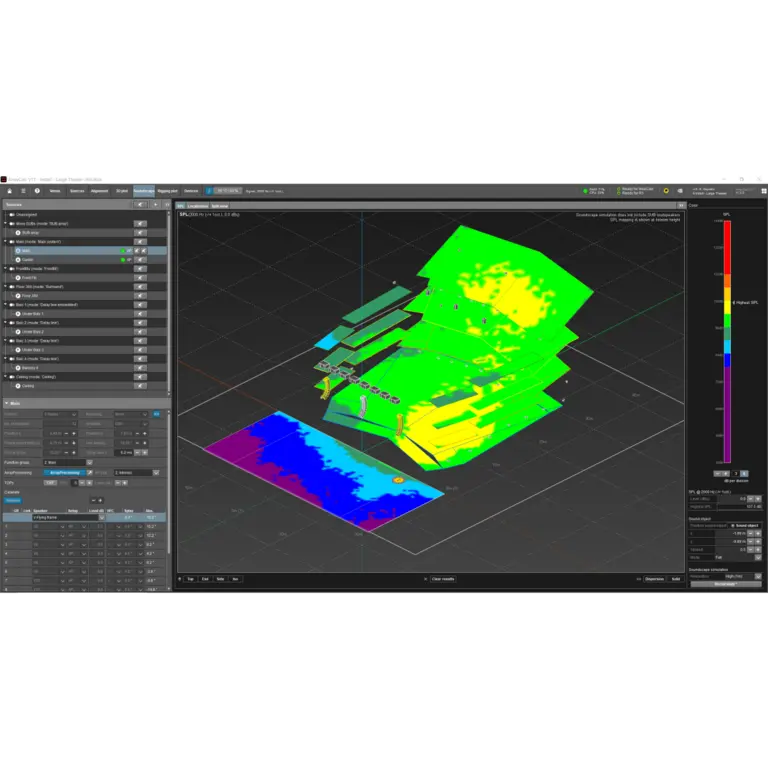
Task: Click the home icon in the top toolbar
Action: coord(8,190)
